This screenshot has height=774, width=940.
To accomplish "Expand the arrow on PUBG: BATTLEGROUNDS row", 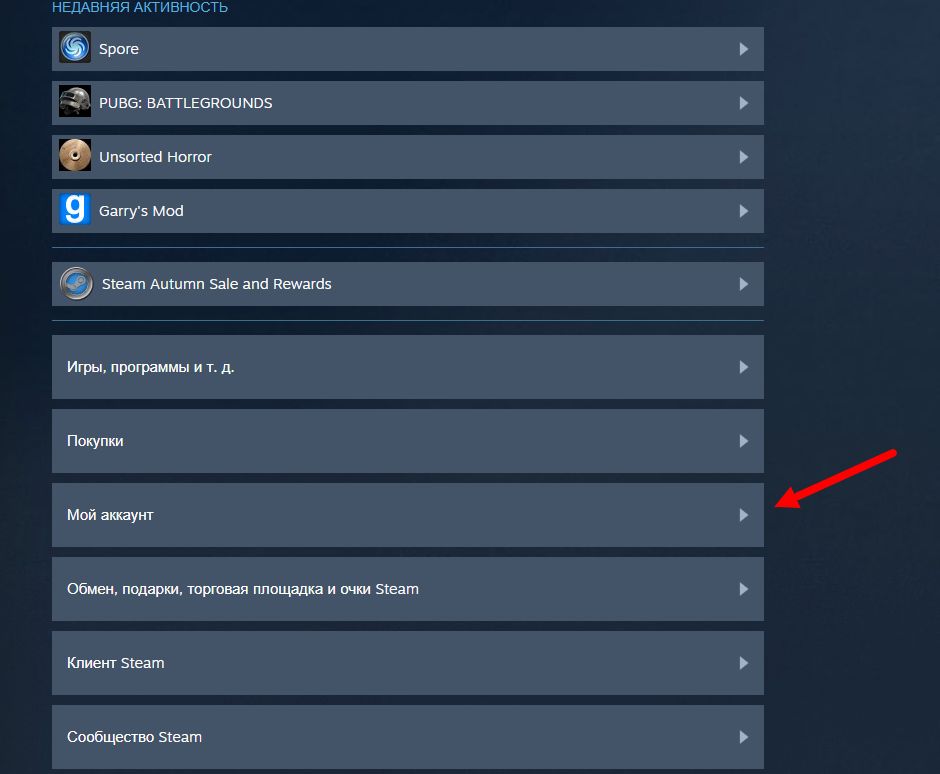I will tap(743, 103).
